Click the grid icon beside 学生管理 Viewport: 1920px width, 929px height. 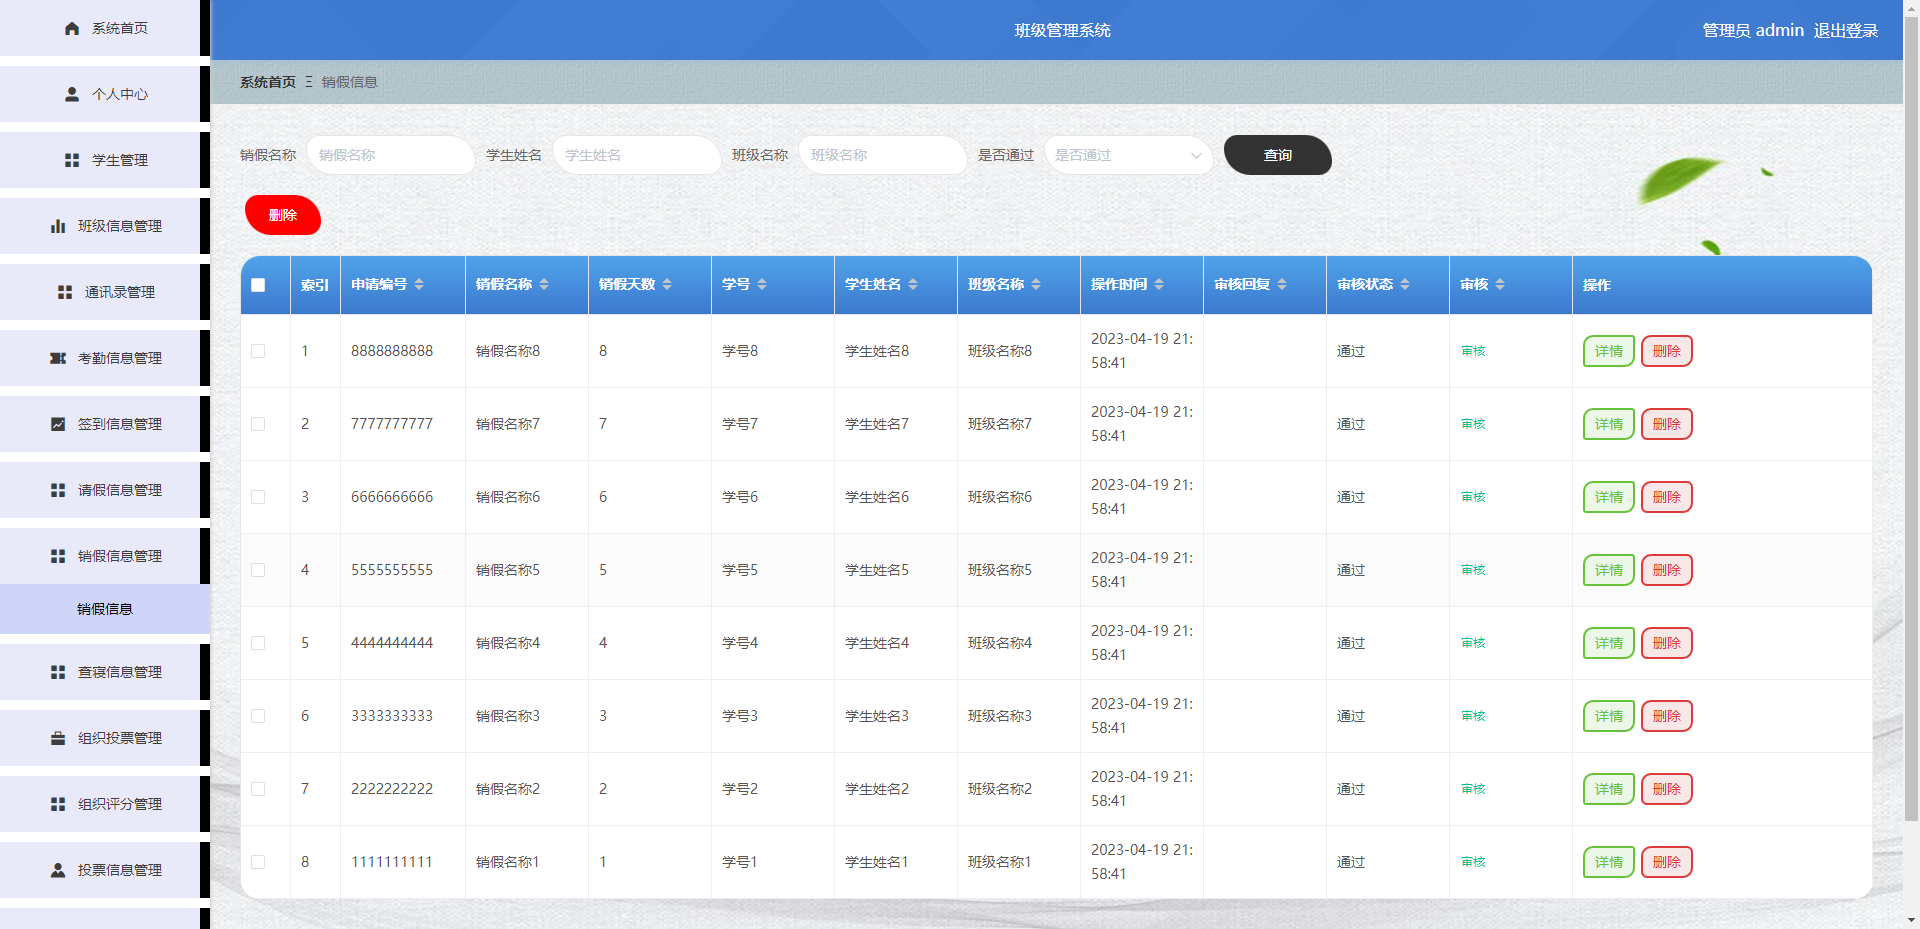tap(72, 161)
